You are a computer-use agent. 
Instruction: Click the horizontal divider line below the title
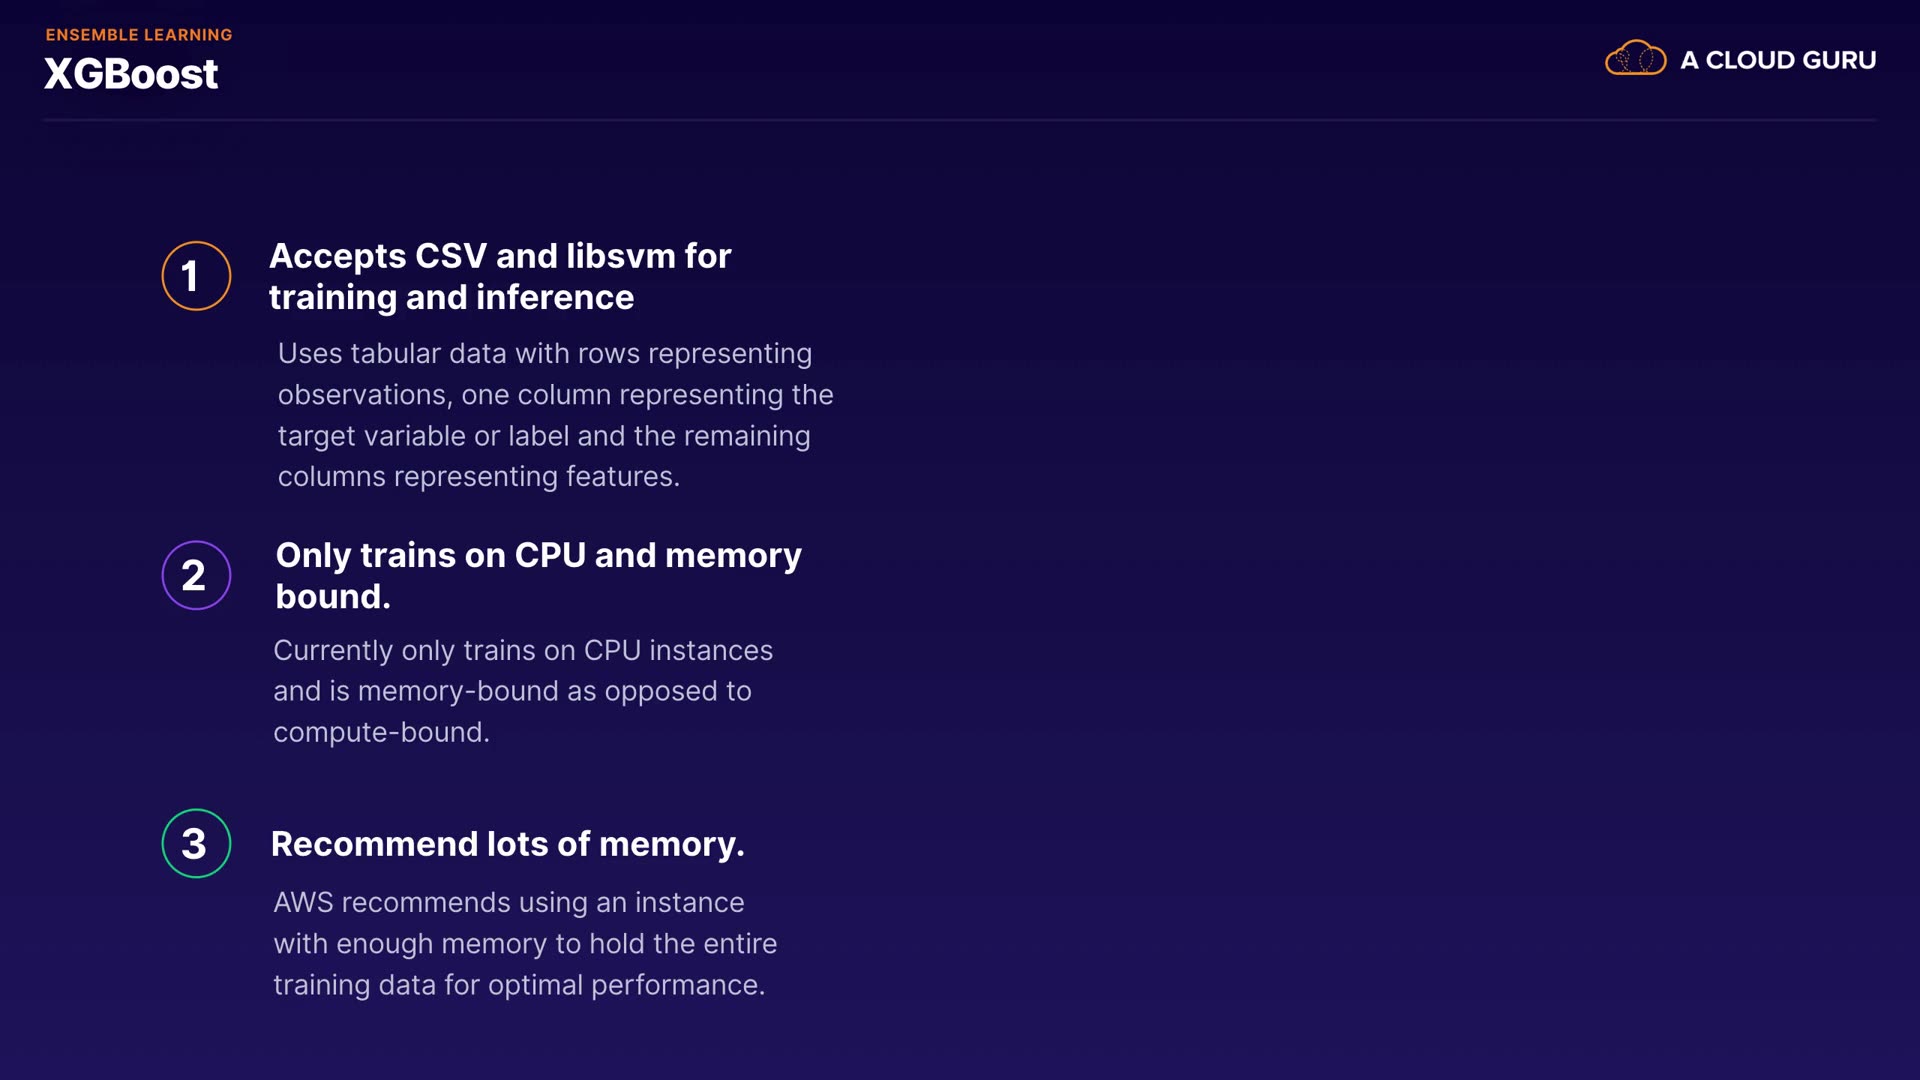click(960, 120)
